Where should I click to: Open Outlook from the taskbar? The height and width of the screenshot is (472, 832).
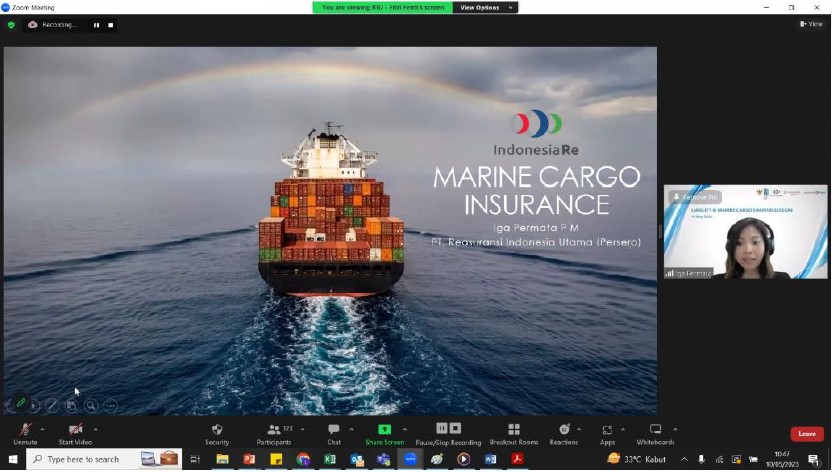click(x=357, y=459)
